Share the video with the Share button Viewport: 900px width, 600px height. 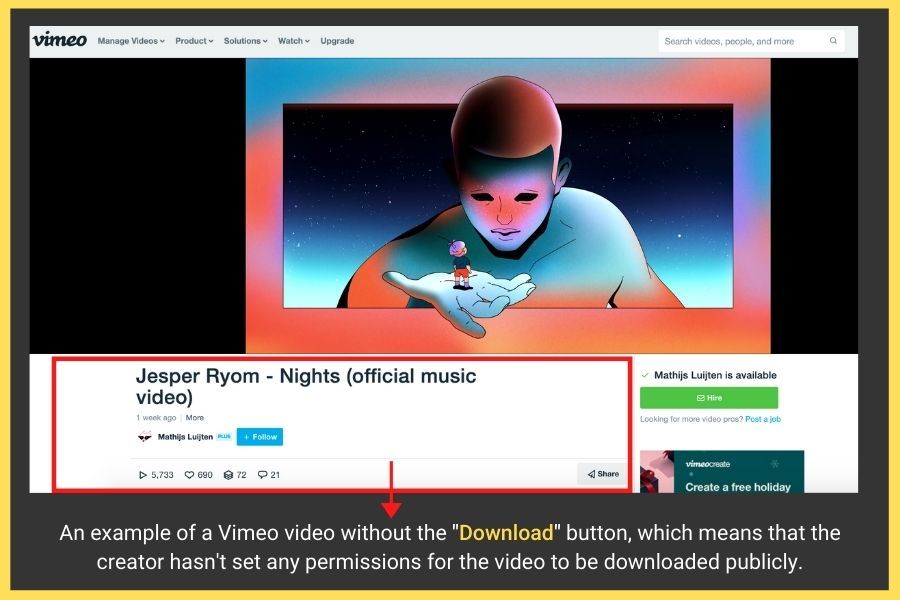click(602, 474)
